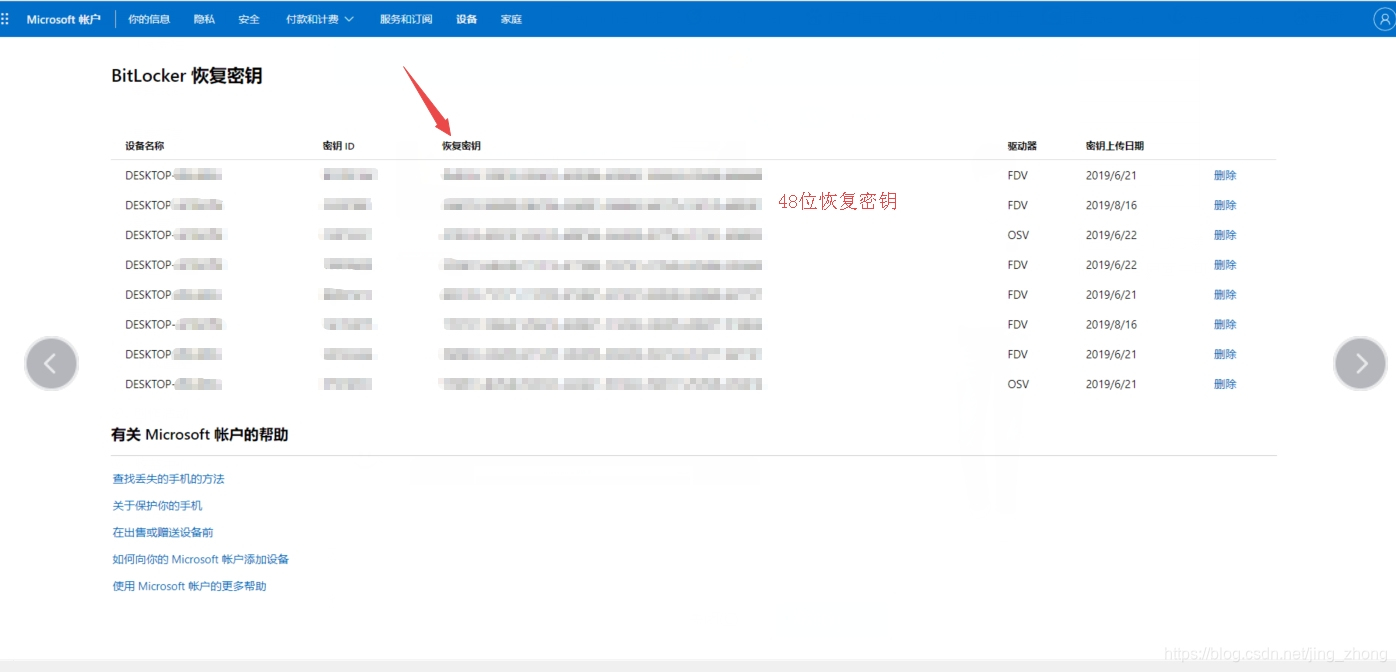Expand the 付款和计费 dropdown menu

[x=319, y=19]
